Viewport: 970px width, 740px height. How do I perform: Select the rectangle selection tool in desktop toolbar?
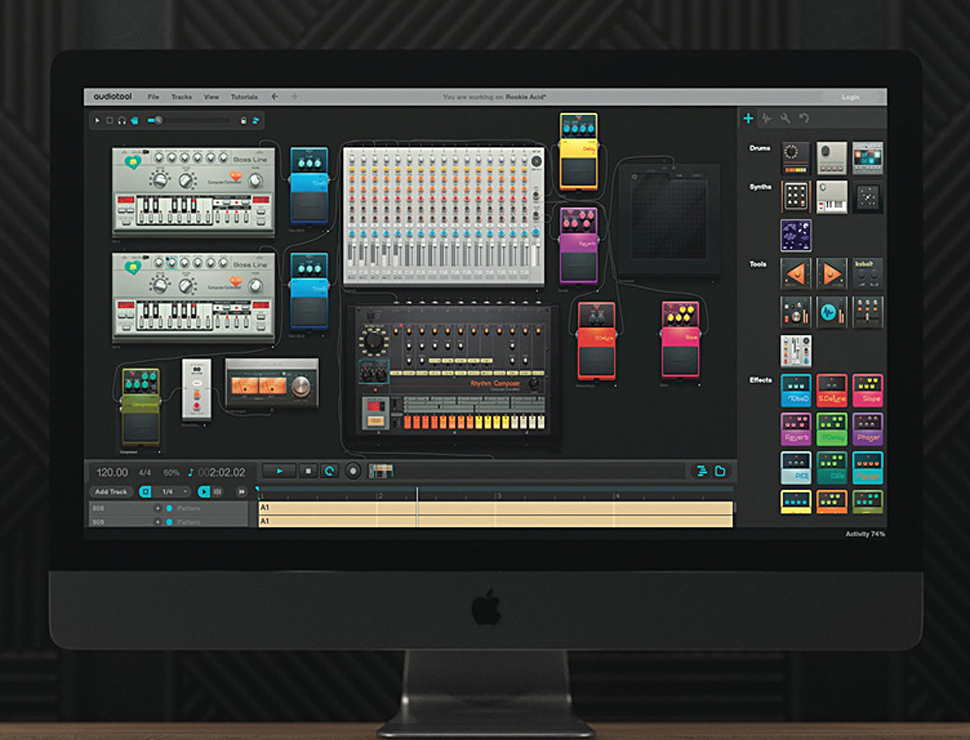[x=109, y=121]
